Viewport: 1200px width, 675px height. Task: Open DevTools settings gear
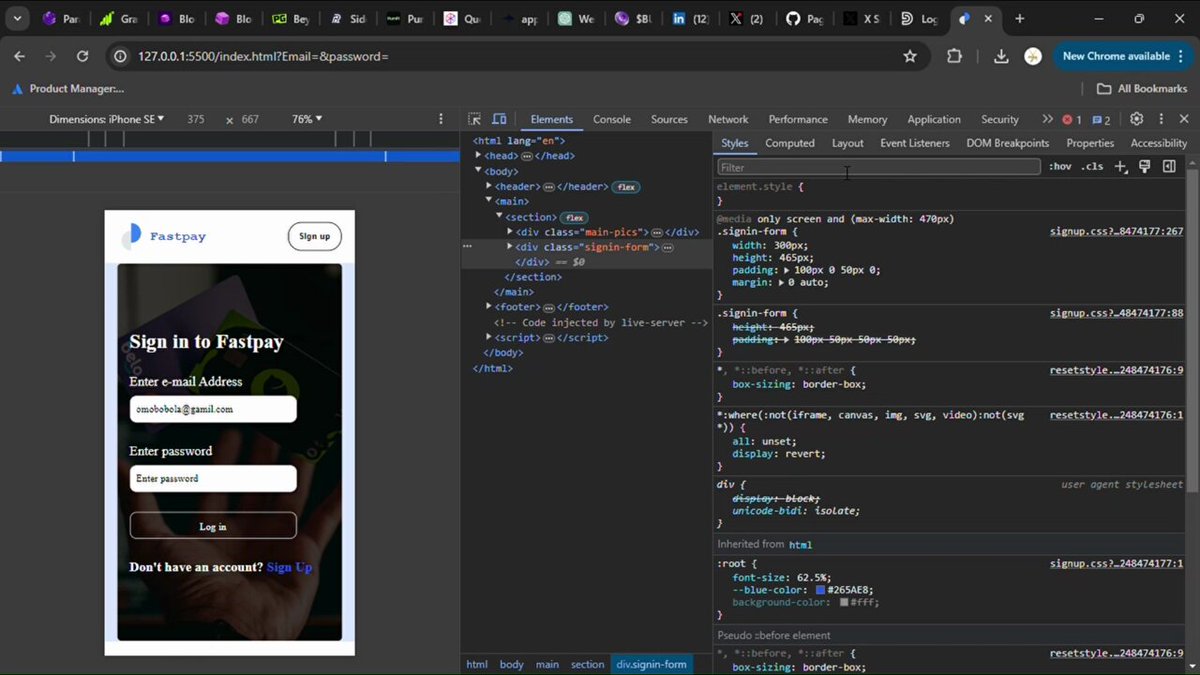tap(1136, 119)
